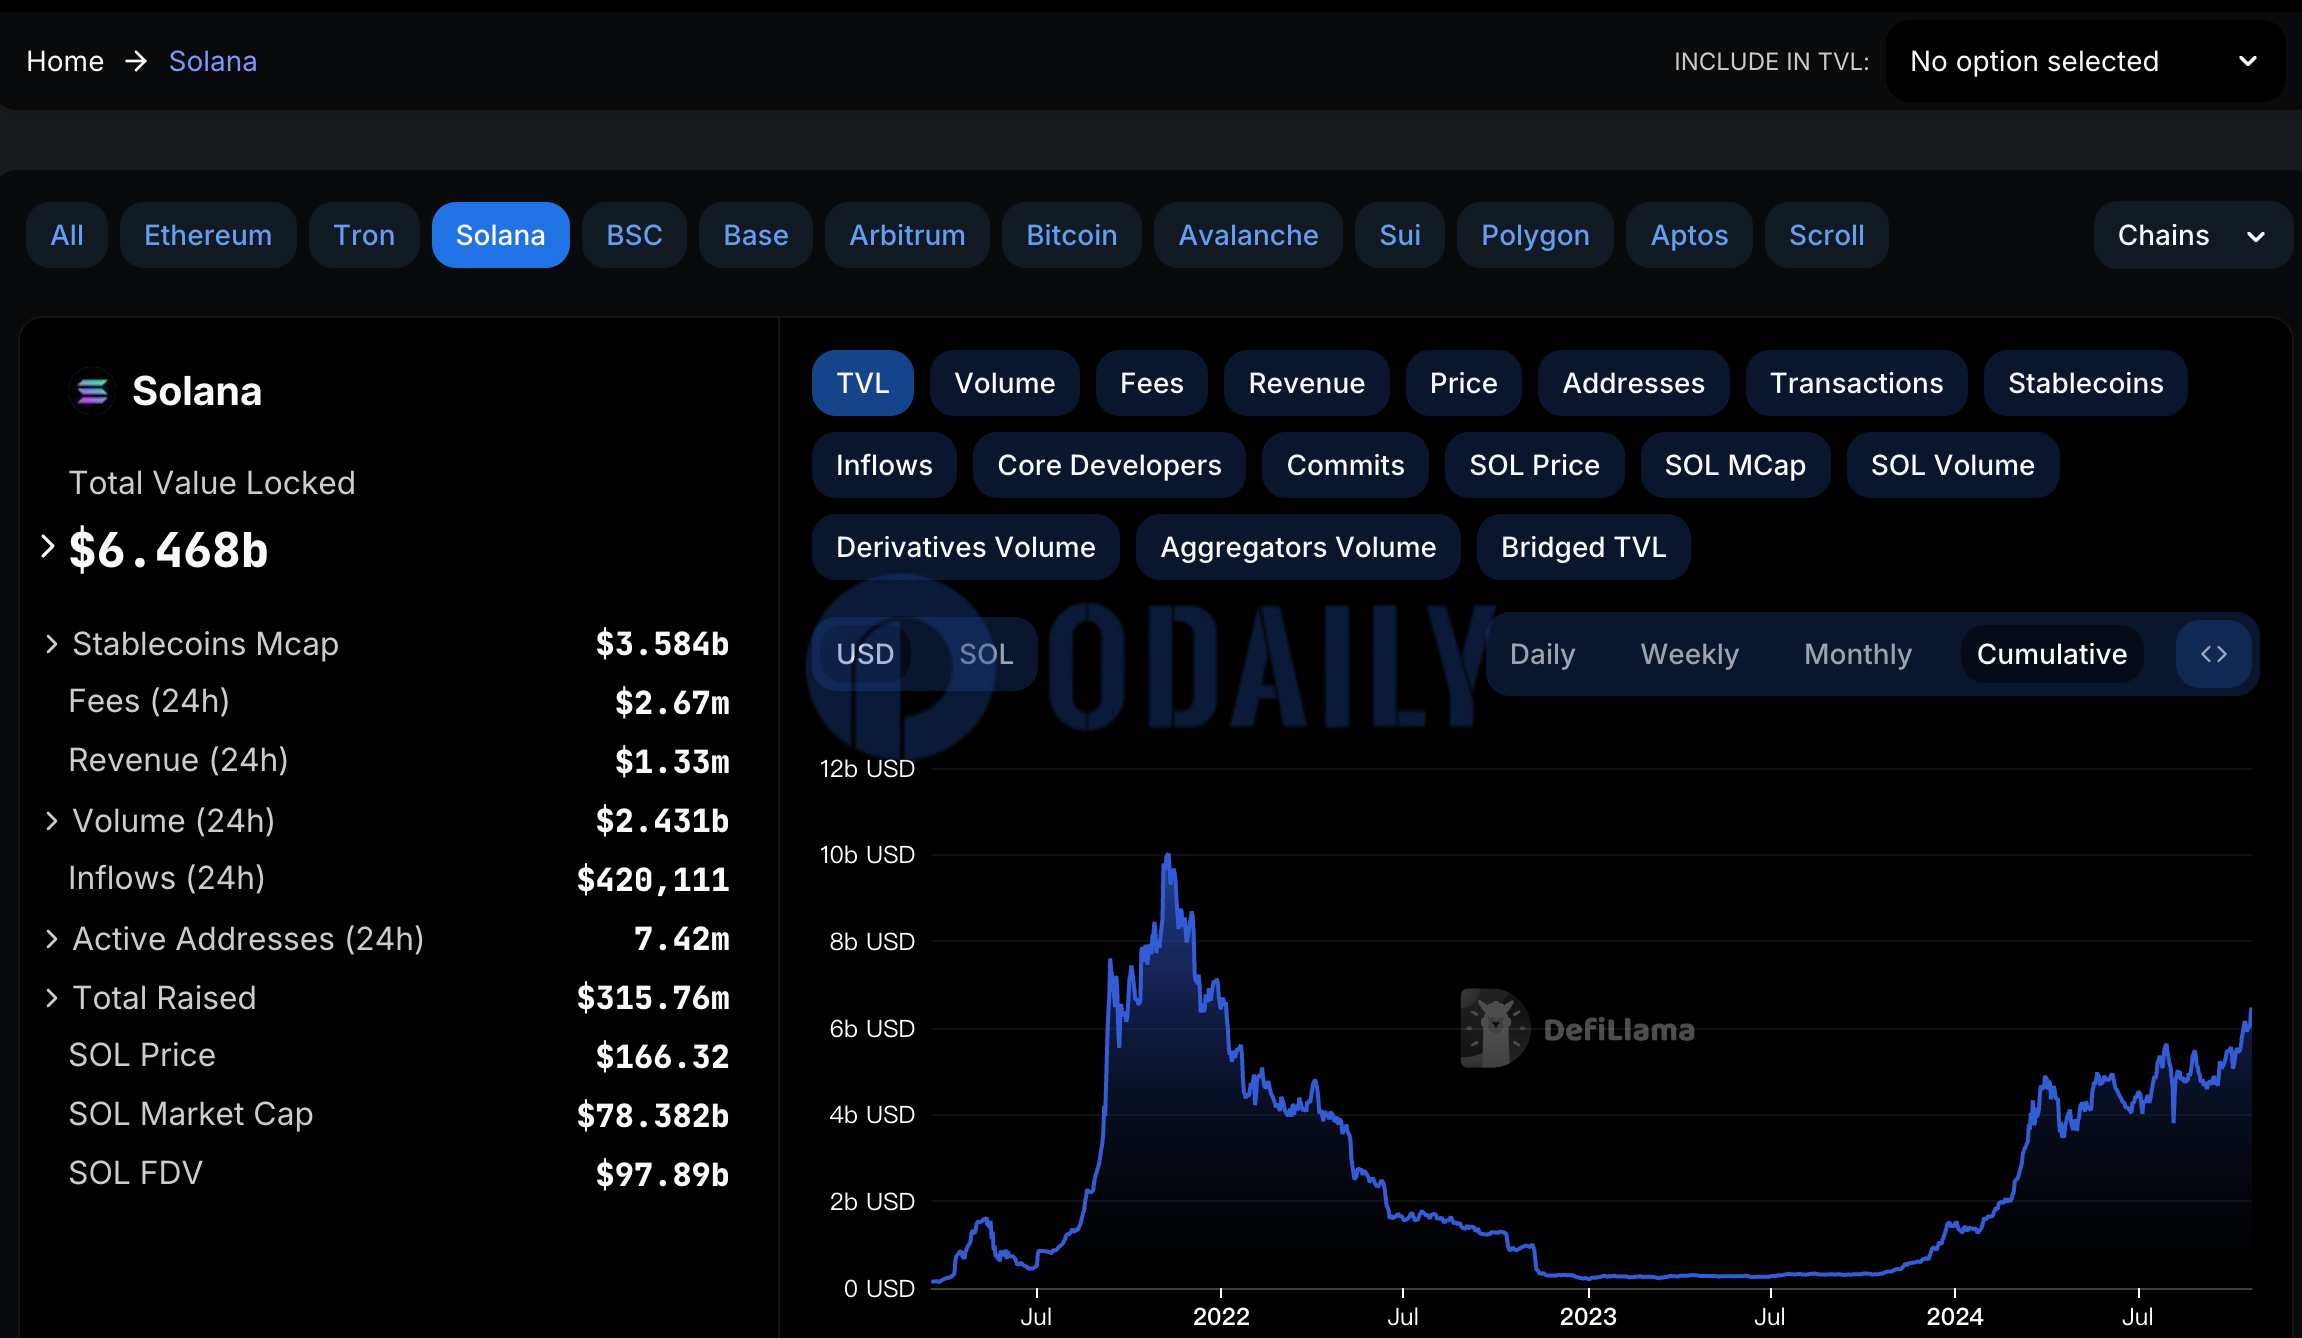Toggle the Fees chart metric
The image size is (2302, 1338).
click(x=1151, y=383)
